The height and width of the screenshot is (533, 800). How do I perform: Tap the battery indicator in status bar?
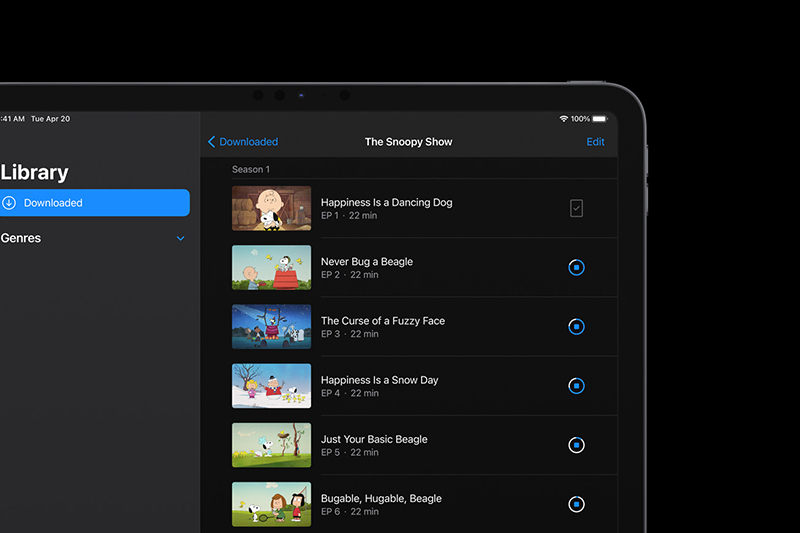pyautogui.click(x=600, y=119)
